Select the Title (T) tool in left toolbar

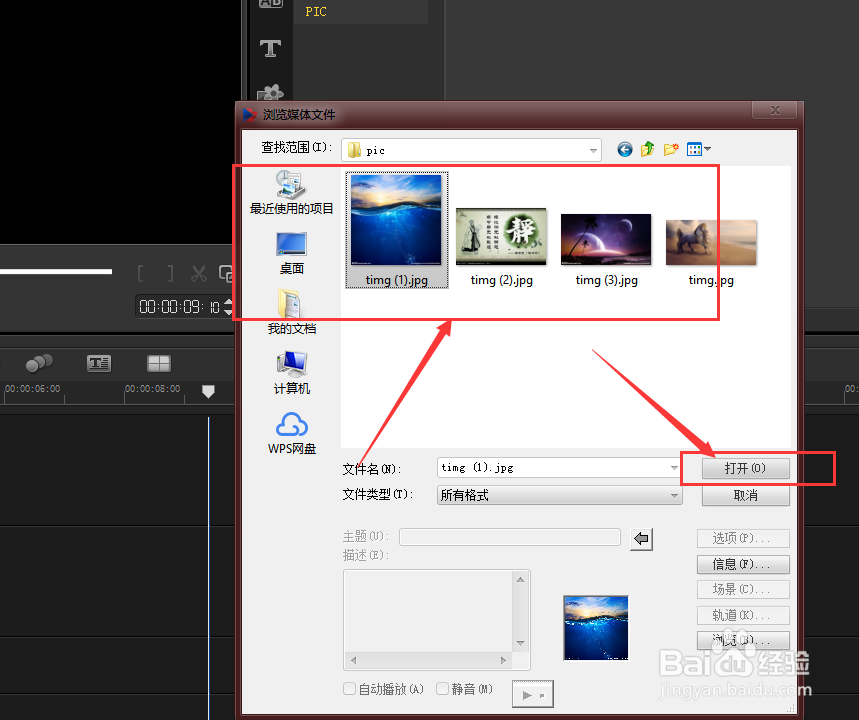270,47
